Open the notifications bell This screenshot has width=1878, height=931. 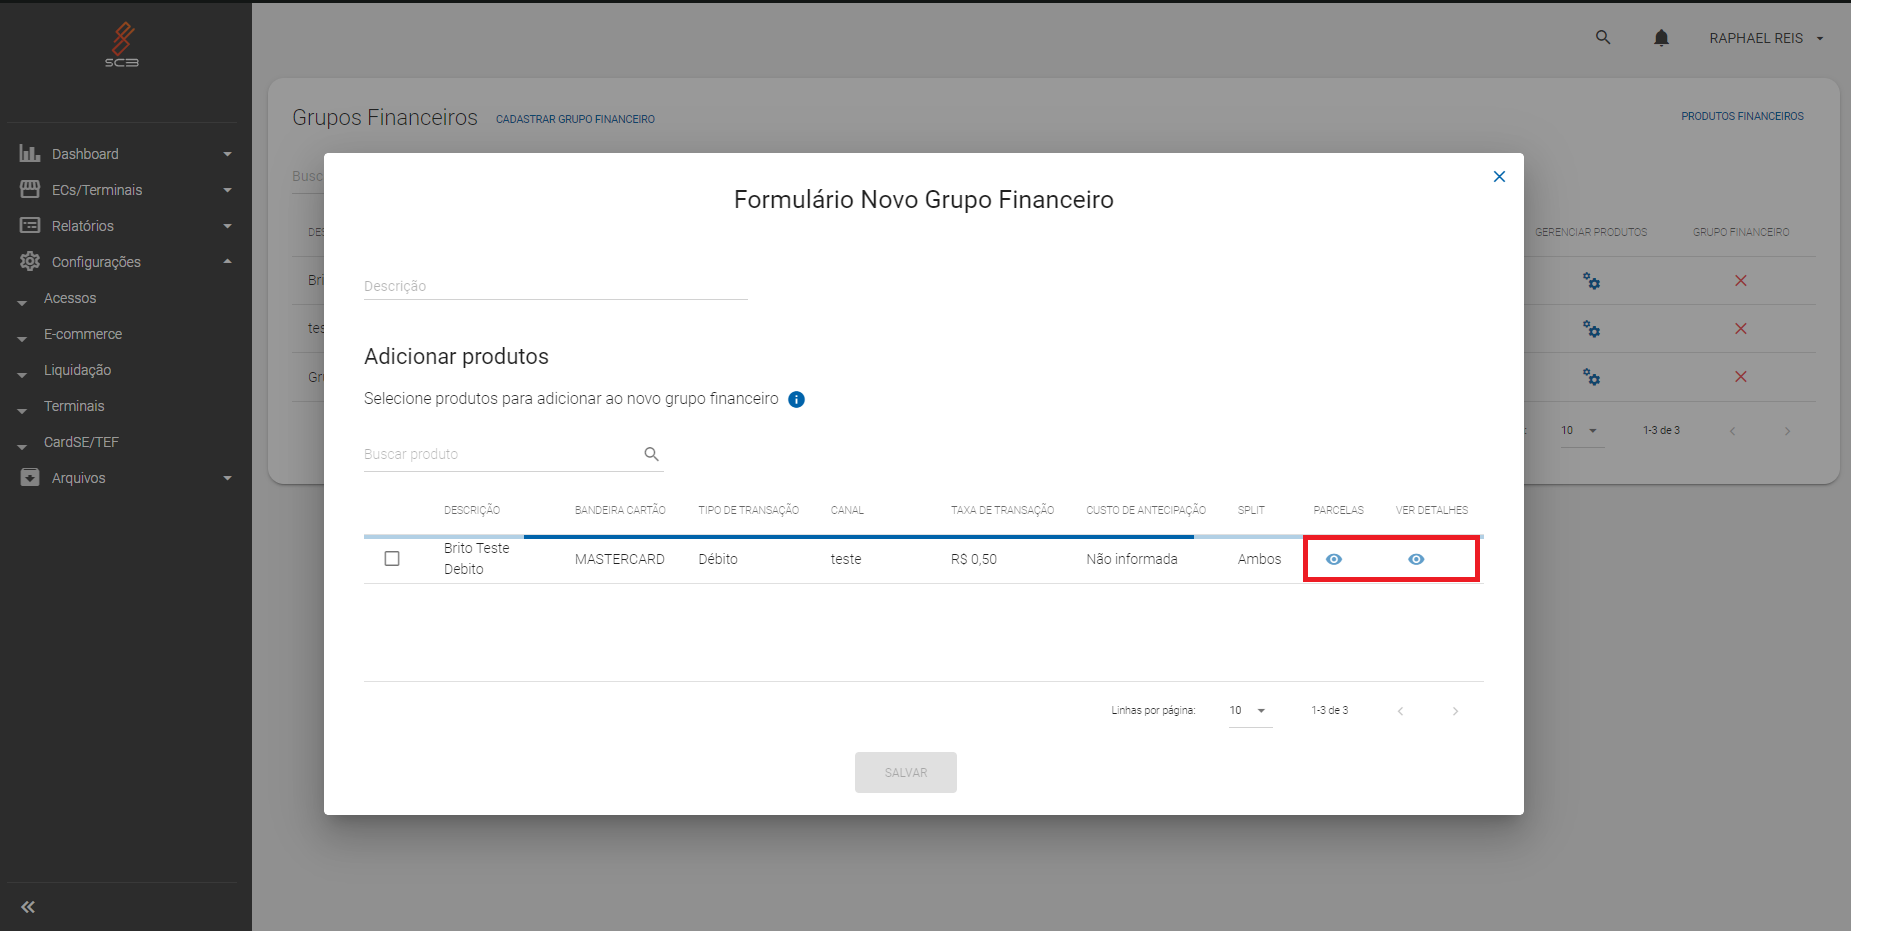tap(1661, 38)
